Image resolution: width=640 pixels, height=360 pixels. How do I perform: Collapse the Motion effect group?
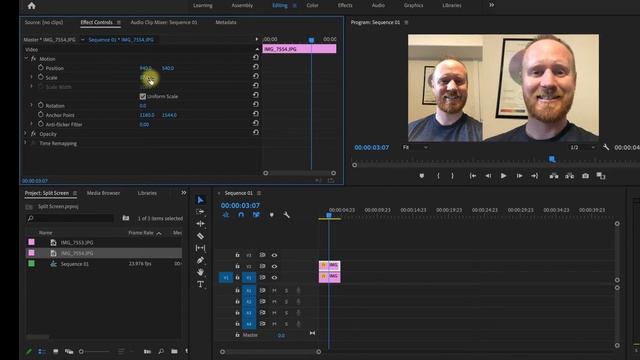[26, 59]
